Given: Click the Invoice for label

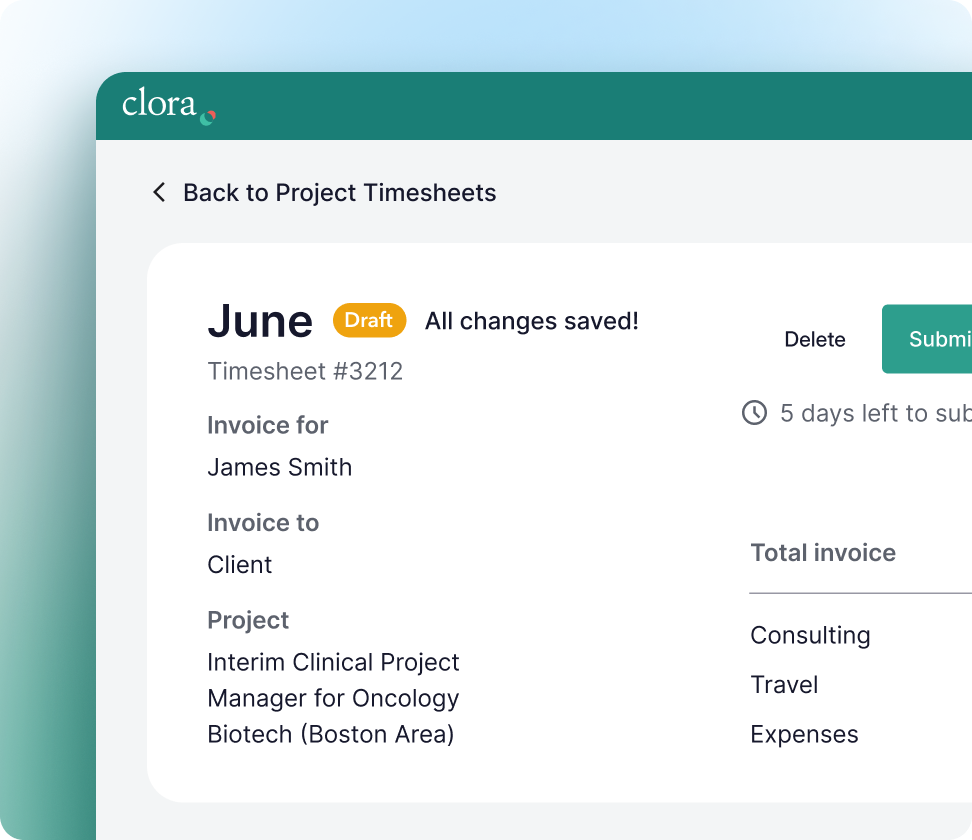Looking at the screenshot, I should (267, 425).
